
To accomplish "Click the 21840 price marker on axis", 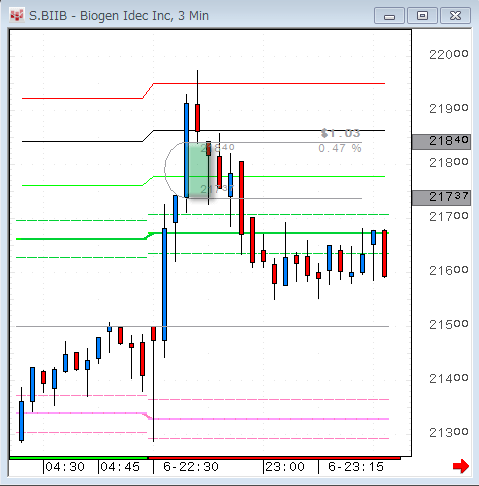I will click(x=441, y=142).
